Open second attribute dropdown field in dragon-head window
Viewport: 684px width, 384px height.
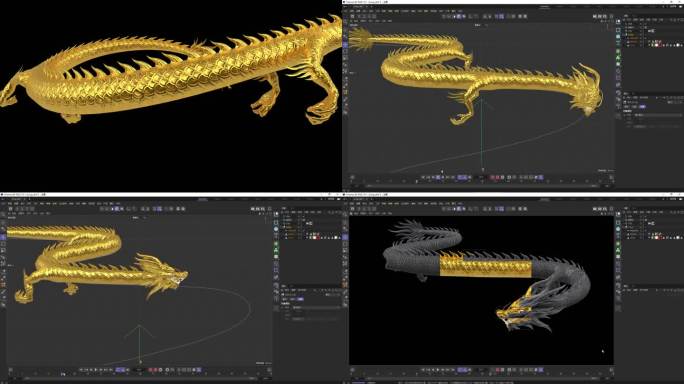point(298,319)
